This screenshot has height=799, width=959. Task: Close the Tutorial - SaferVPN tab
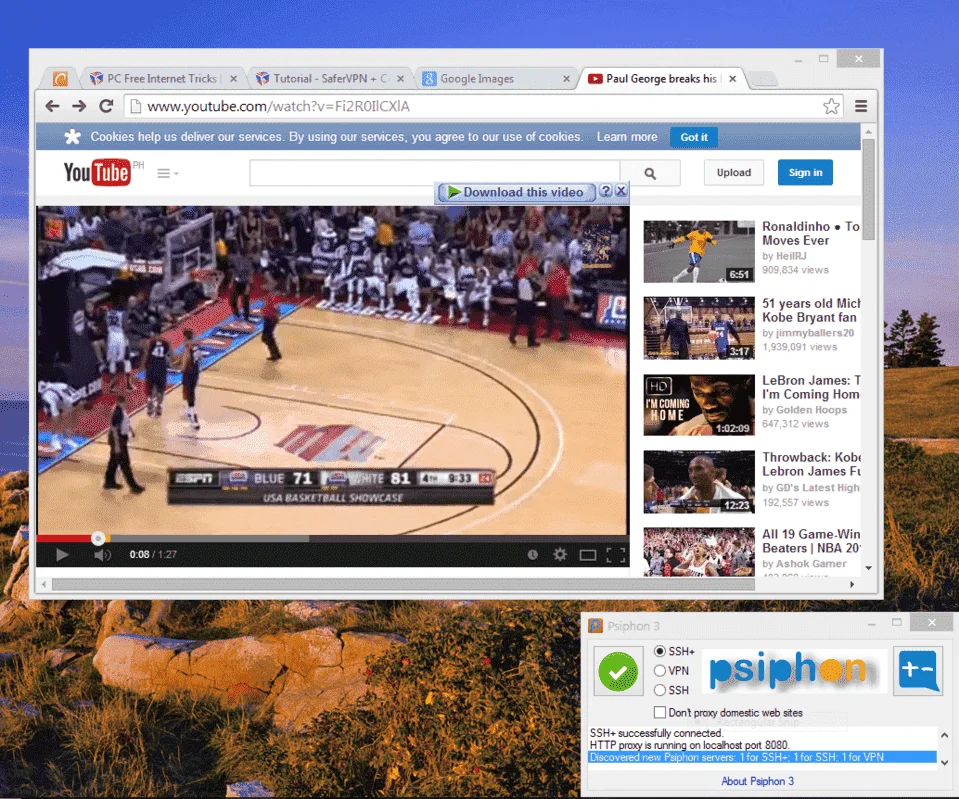coord(401,79)
